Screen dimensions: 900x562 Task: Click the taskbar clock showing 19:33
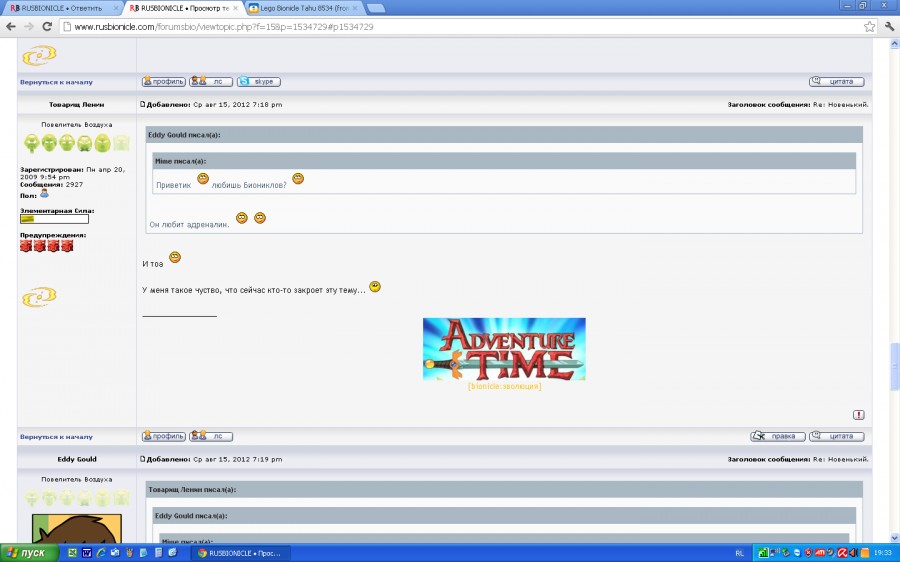click(883, 553)
